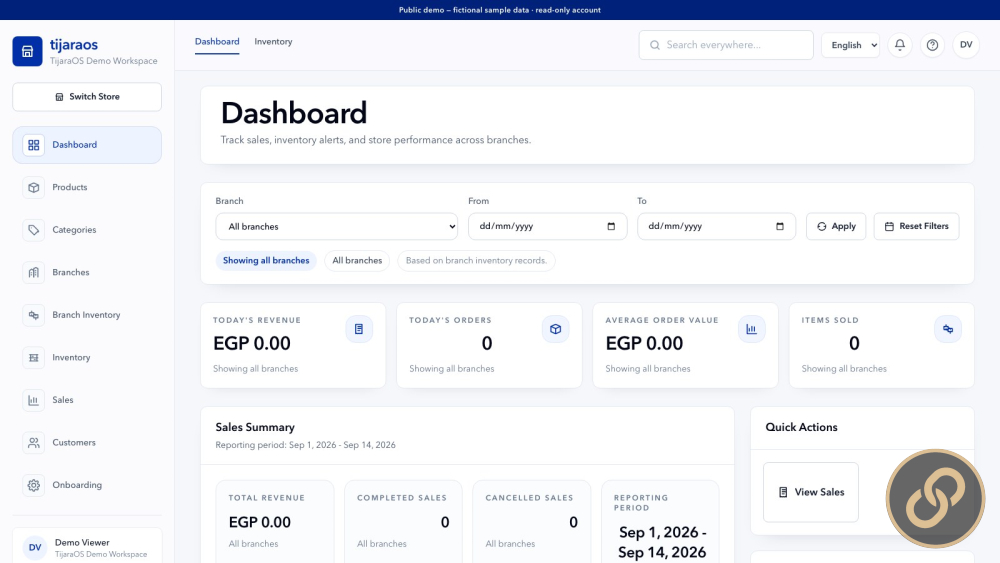Click the Apply filters button
Viewport: 1000px width, 563px height.
[836, 226]
